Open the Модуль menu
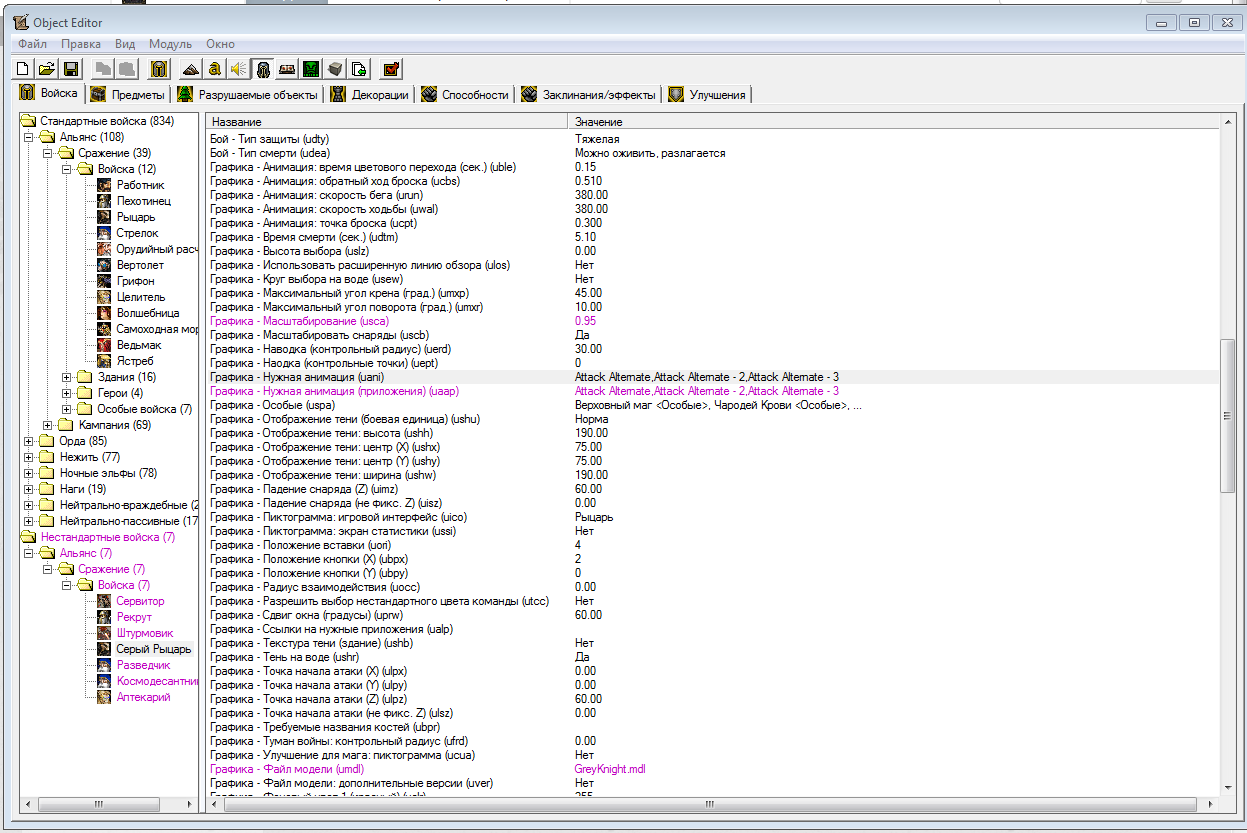This screenshot has width=1247, height=833. coord(170,44)
